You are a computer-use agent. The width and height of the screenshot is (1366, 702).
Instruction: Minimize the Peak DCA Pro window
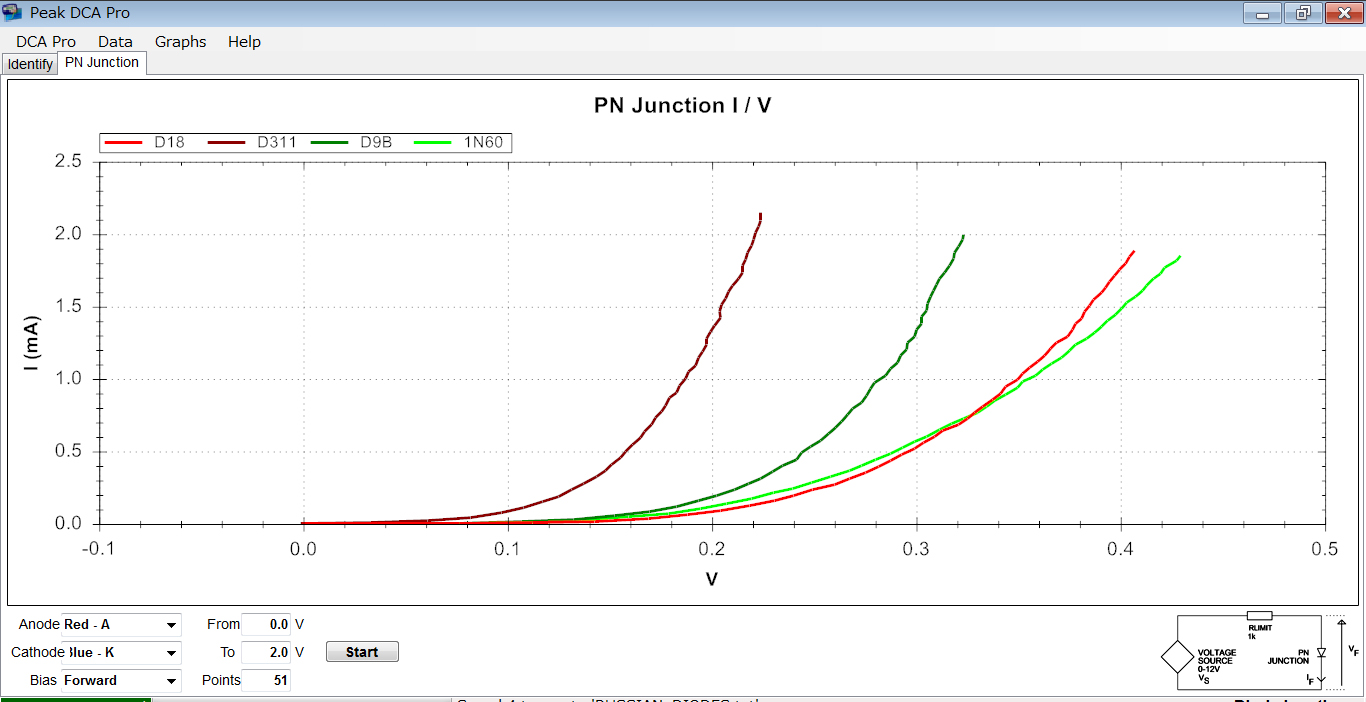[1264, 13]
